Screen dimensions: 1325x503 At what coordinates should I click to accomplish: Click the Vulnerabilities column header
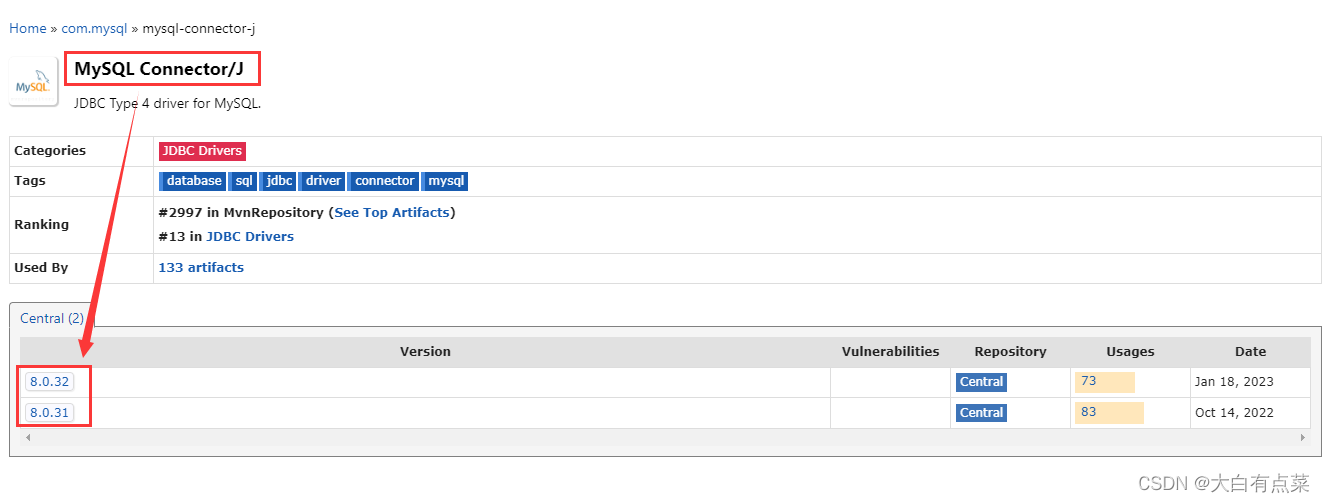point(890,352)
